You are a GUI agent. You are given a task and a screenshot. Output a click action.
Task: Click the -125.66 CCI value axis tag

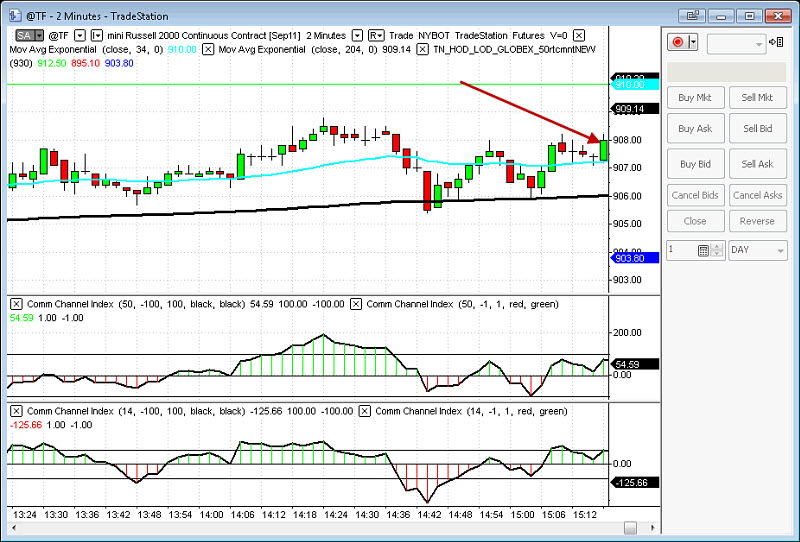(635, 483)
